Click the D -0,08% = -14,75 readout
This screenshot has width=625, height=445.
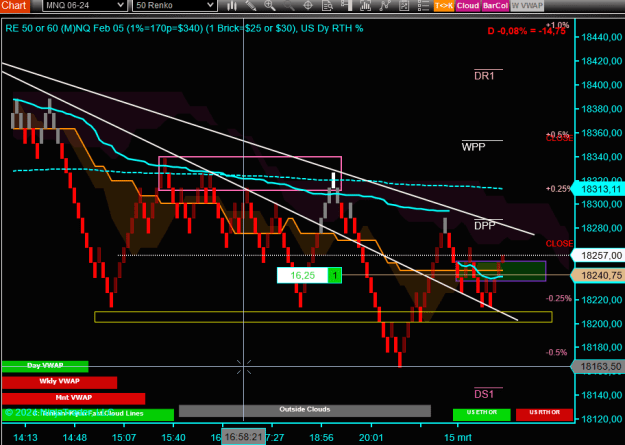pyautogui.click(x=526, y=31)
